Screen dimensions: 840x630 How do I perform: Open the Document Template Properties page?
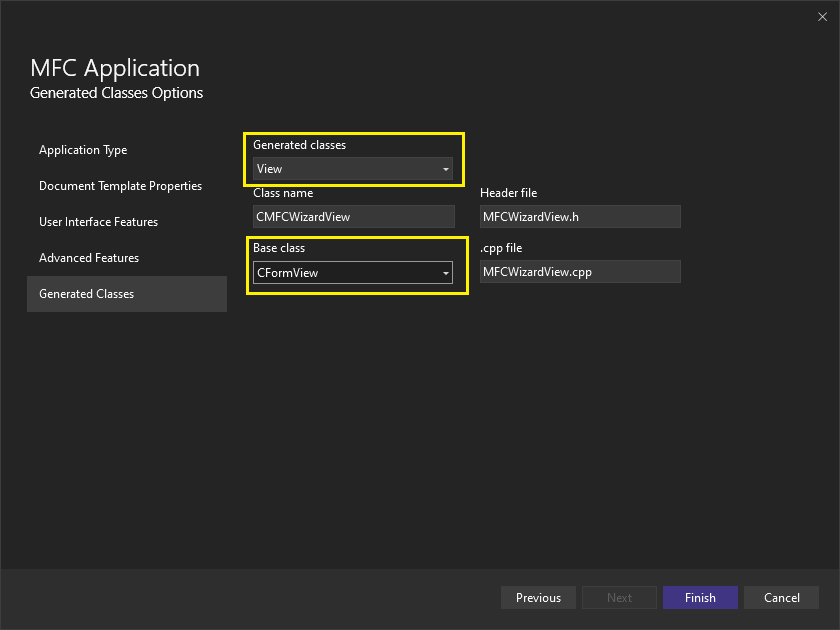coord(120,186)
